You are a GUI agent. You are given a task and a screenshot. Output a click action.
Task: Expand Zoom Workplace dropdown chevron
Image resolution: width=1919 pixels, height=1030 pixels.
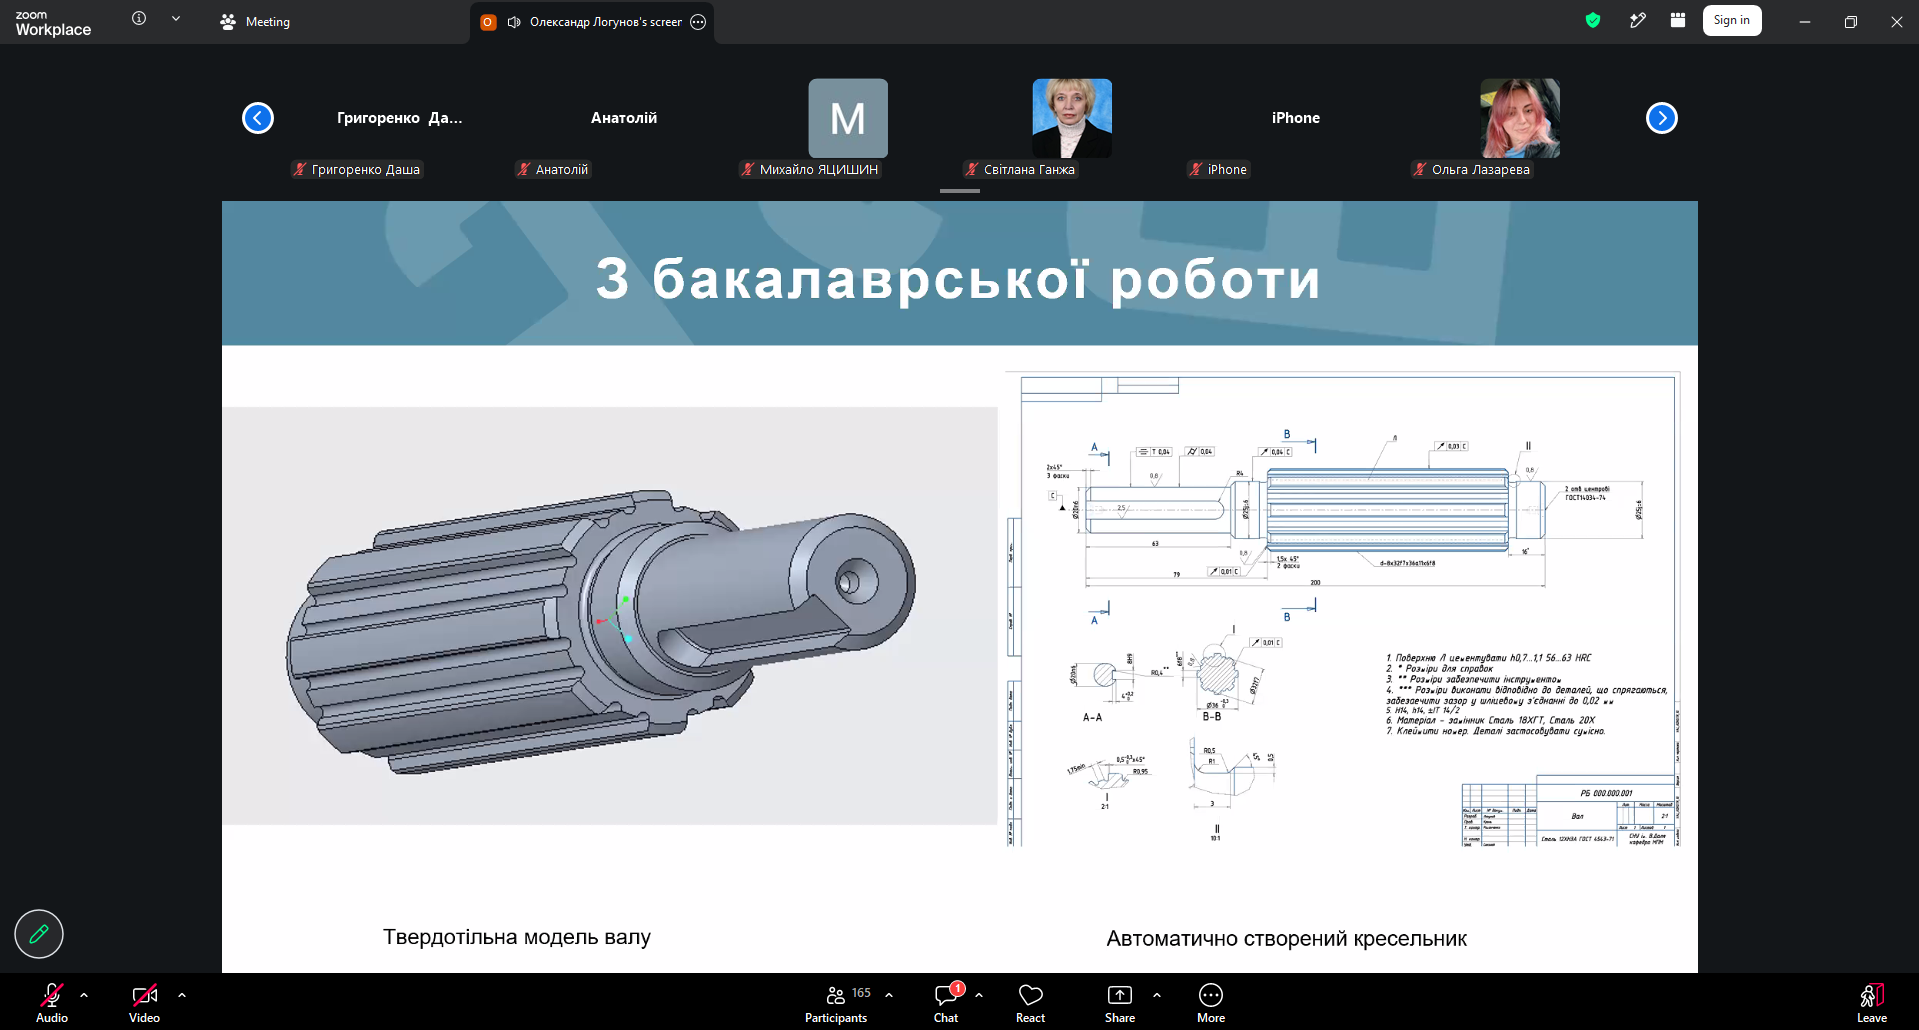[176, 18]
